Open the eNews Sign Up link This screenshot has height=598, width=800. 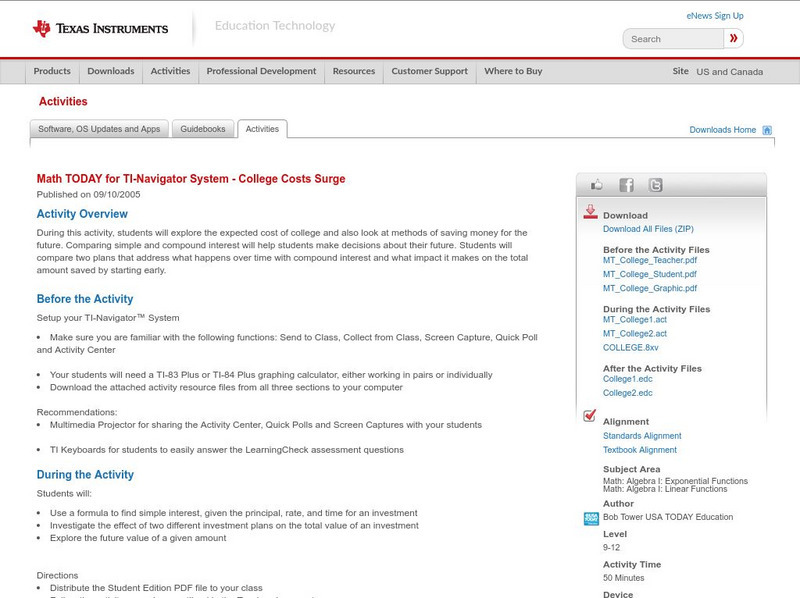click(x=715, y=16)
